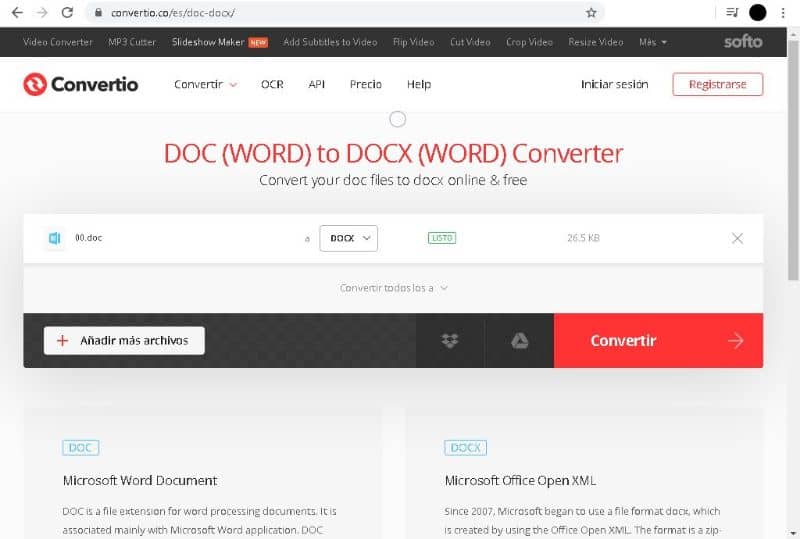Image resolution: width=800 pixels, height=539 pixels.
Task: Click the plus icon in Añadir más archivos
Action: pos(62,340)
